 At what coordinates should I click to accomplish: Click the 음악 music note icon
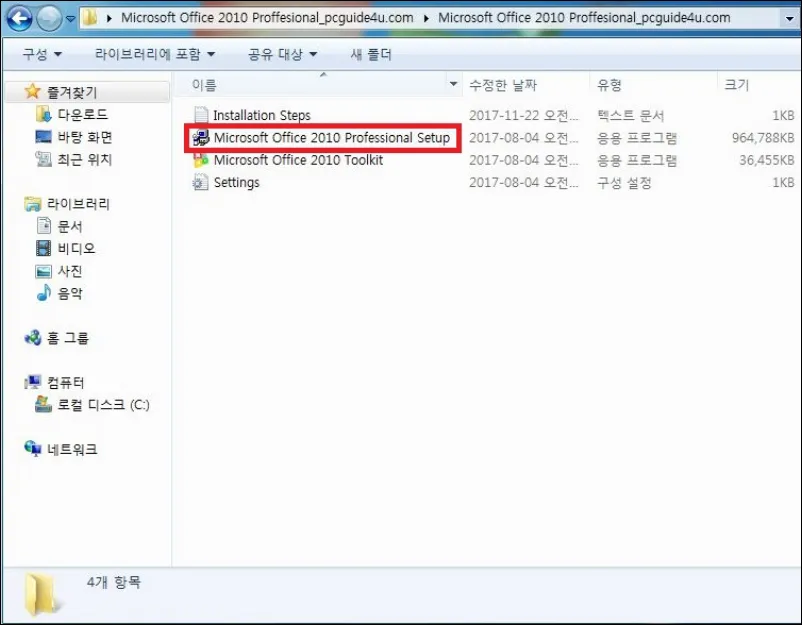(x=44, y=293)
